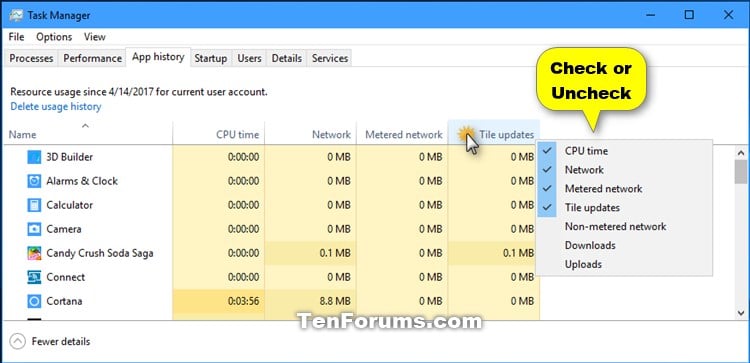Uncheck Metered network in column menu
The height and width of the screenshot is (363, 750).
pos(625,188)
